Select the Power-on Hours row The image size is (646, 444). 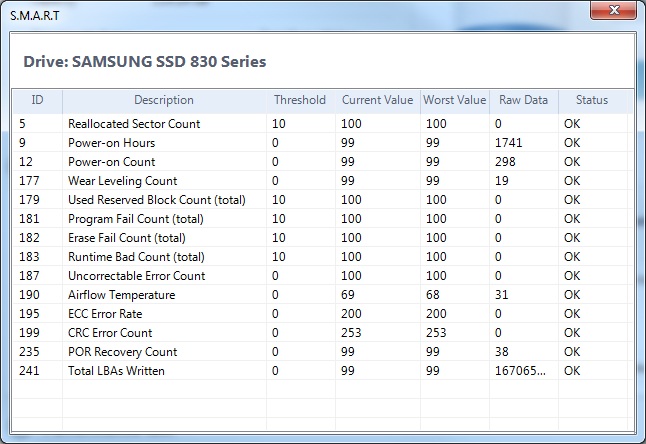(323, 143)
